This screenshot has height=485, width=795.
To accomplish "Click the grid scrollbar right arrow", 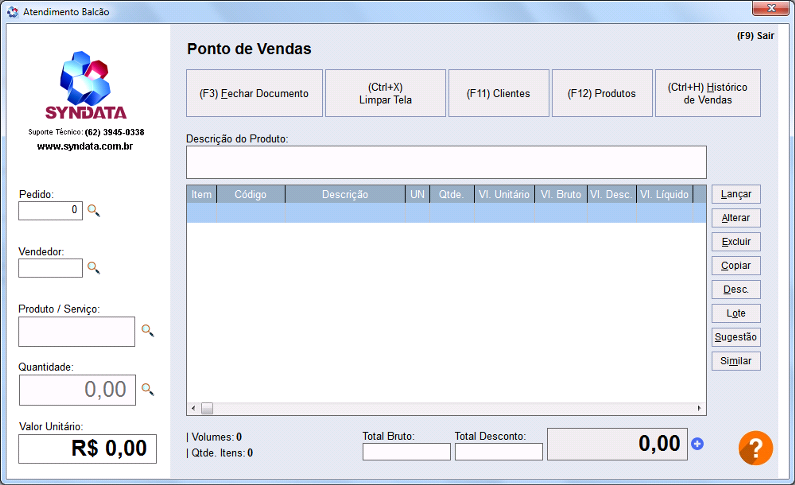I will pos(699,408).
